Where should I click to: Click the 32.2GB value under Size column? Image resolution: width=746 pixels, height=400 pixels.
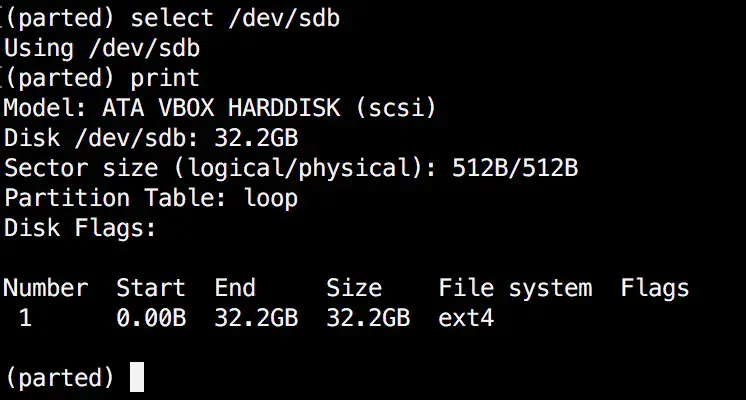[x=368, y=318]
